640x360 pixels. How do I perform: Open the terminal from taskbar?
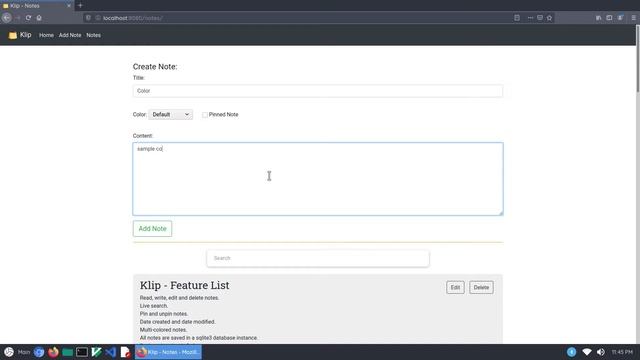coord(82,352)
